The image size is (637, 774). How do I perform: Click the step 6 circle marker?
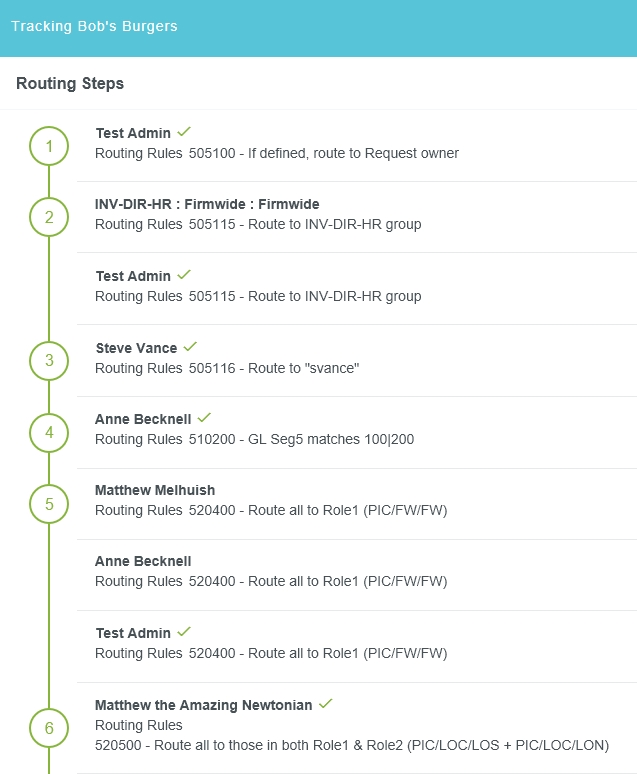(x=49, y=728)
